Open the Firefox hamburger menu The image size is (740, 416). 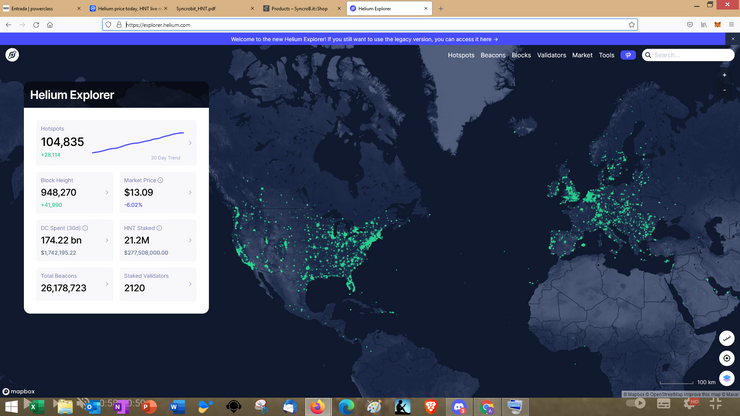click(731, 25)
